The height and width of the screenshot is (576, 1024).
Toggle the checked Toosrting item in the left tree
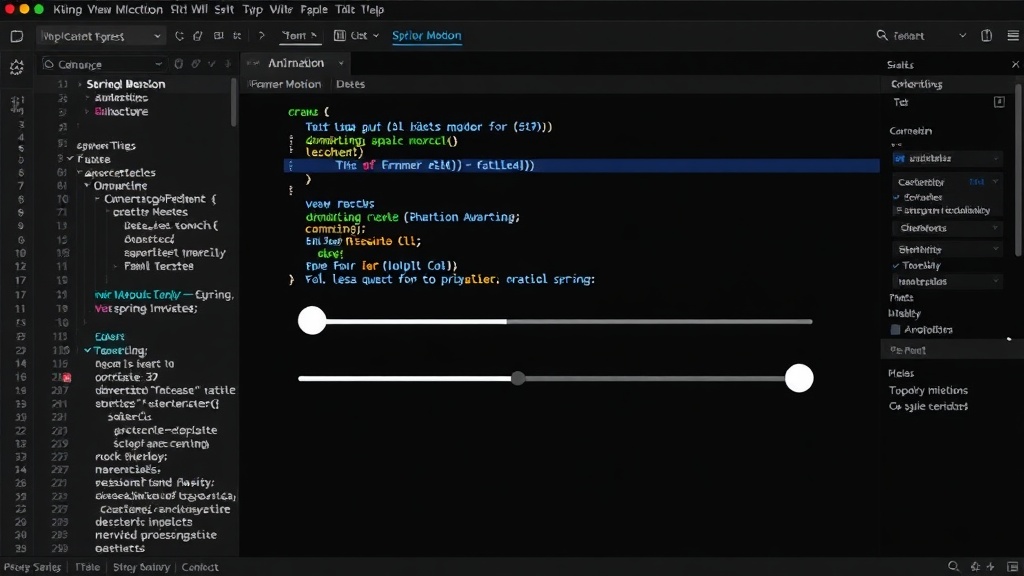click(x=87, y=351)
